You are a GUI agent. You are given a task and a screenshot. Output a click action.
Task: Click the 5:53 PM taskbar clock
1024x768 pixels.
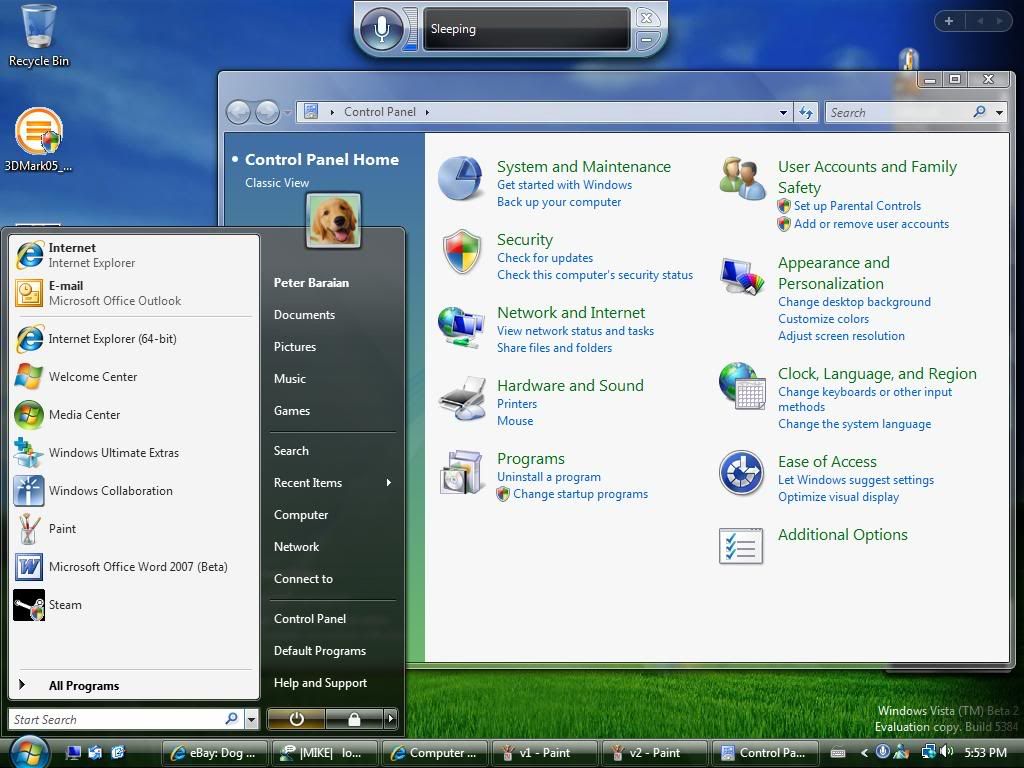(x=985, y=753)
